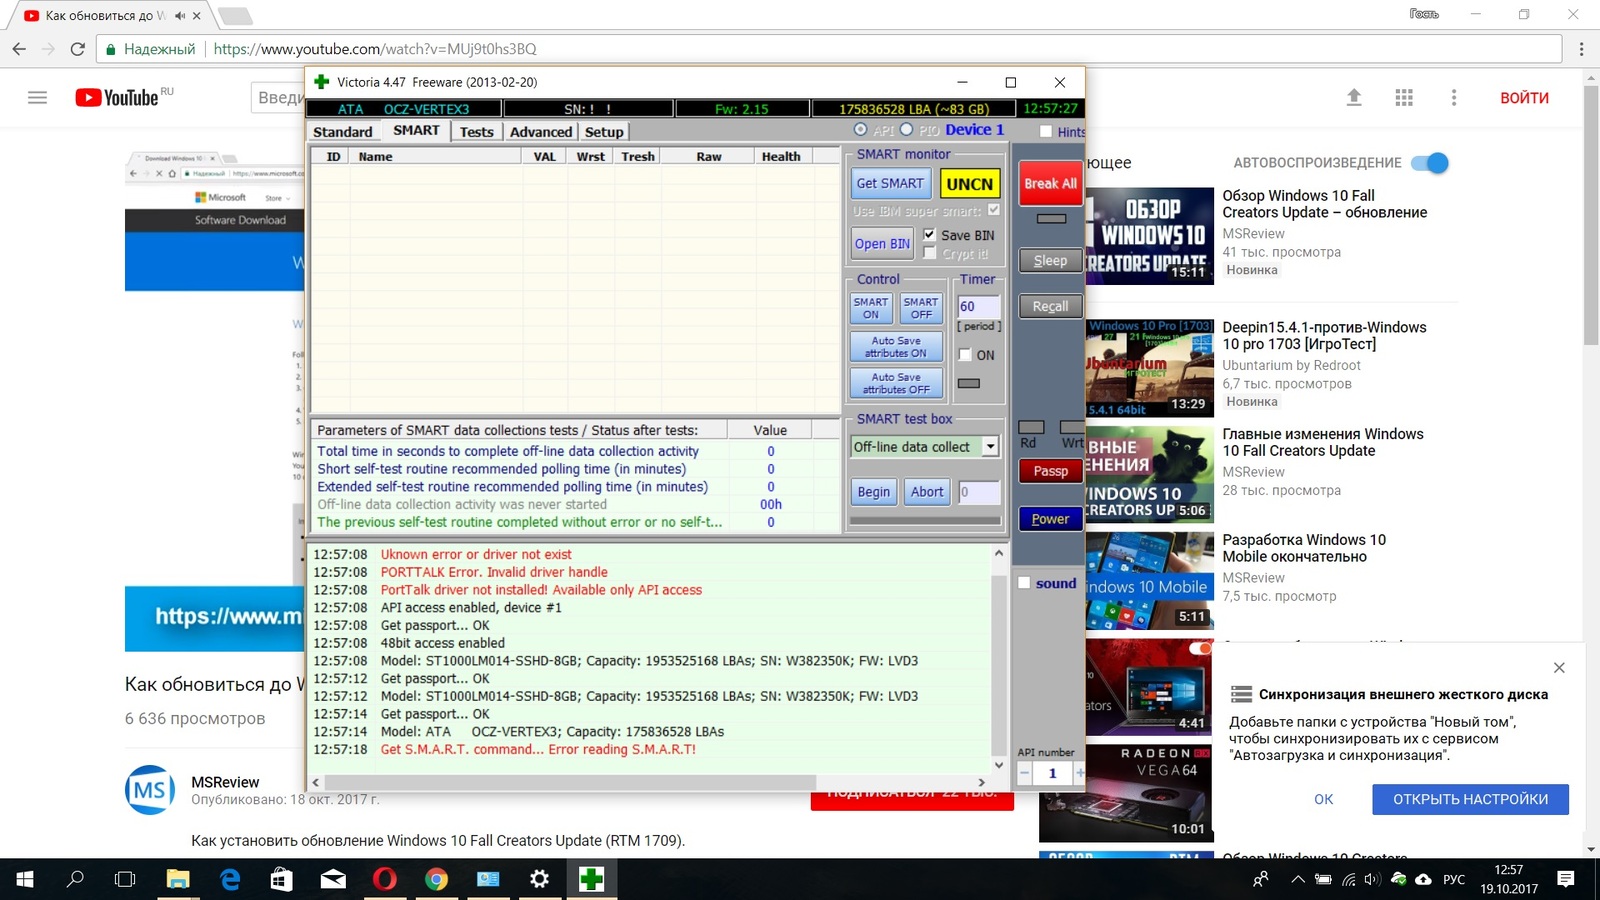The width and height of the screenshot is (1600, 900).
Task: Switch to SMART tab
Action: 416,131
